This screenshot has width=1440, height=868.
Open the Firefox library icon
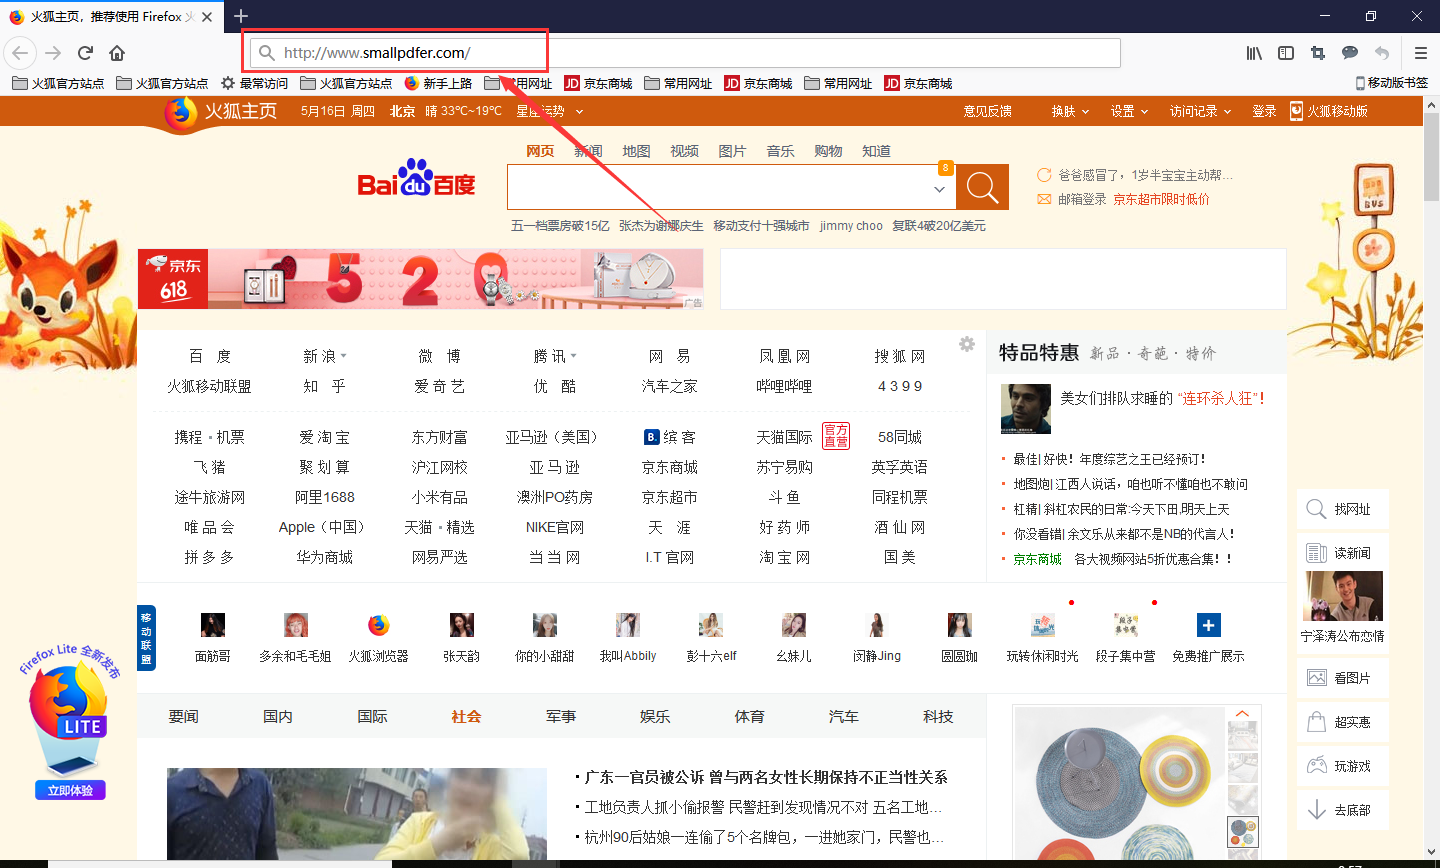click(1254, 53)
